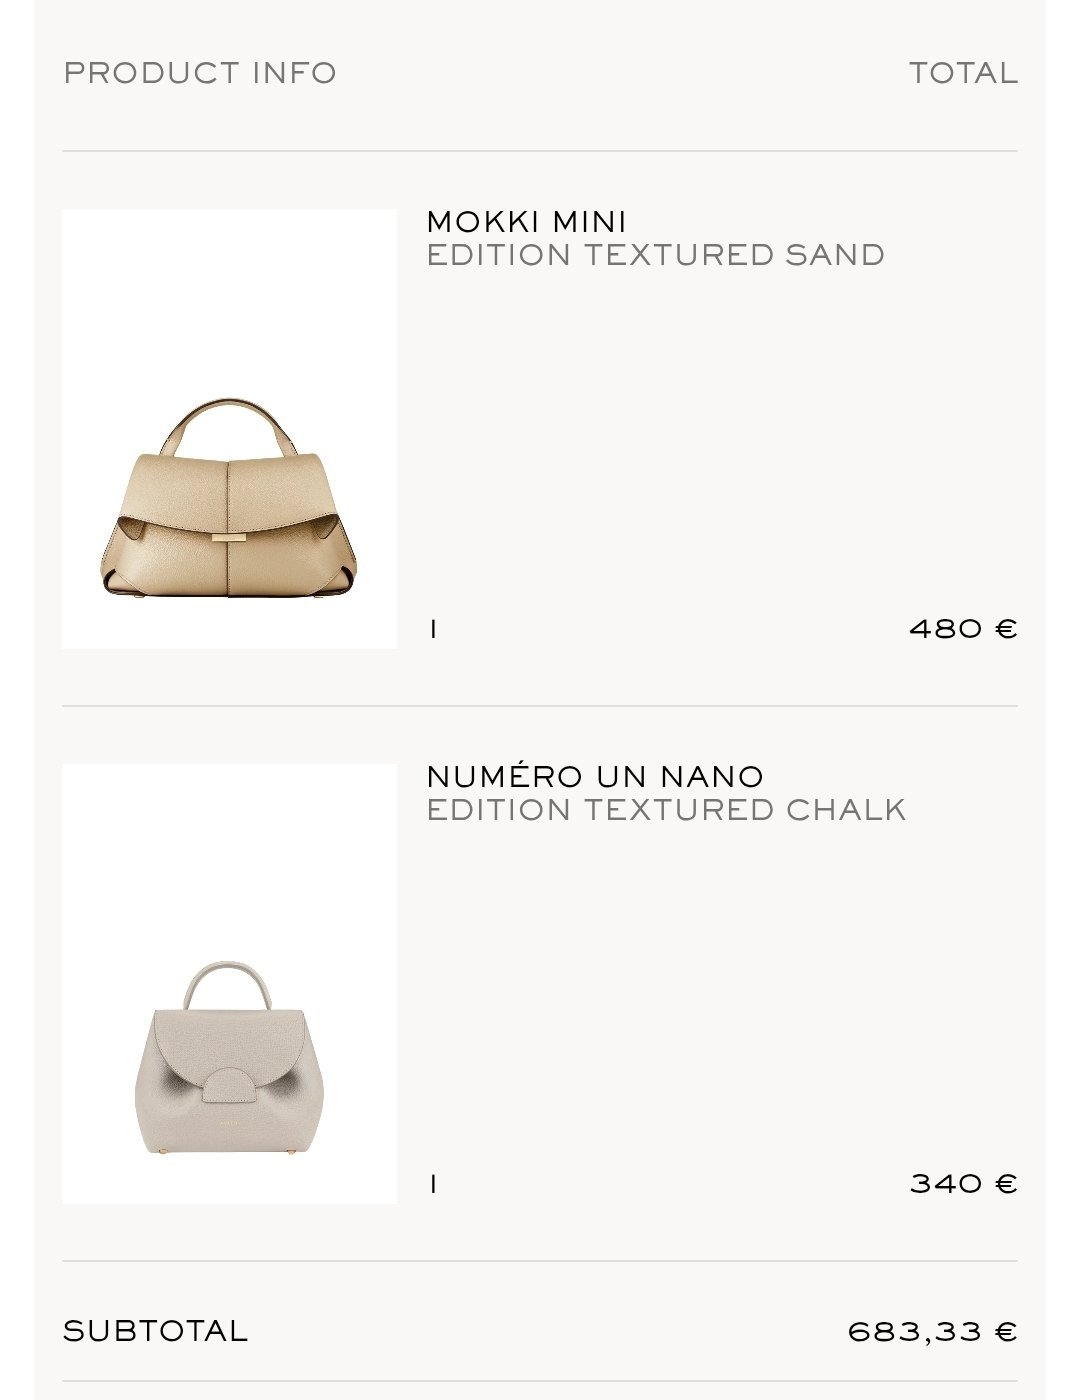Click the quantity 1 for Mokki Mini
This screenshot has width=1080, height=1400.
pos(433,629)
